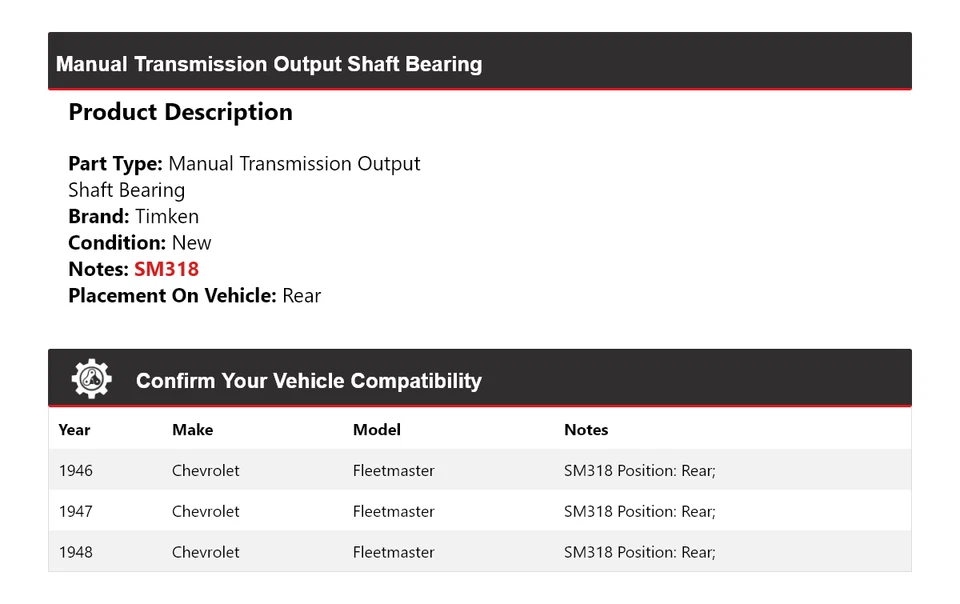Click the Condition: New line

click(139, 243)
